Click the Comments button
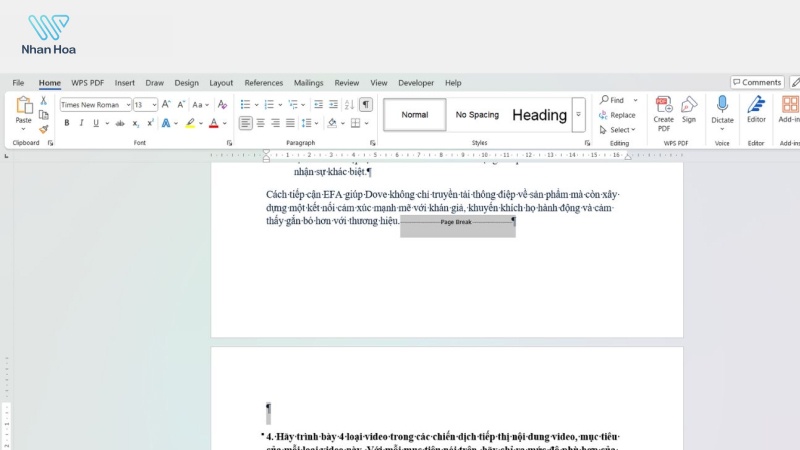 coord(757,82)
